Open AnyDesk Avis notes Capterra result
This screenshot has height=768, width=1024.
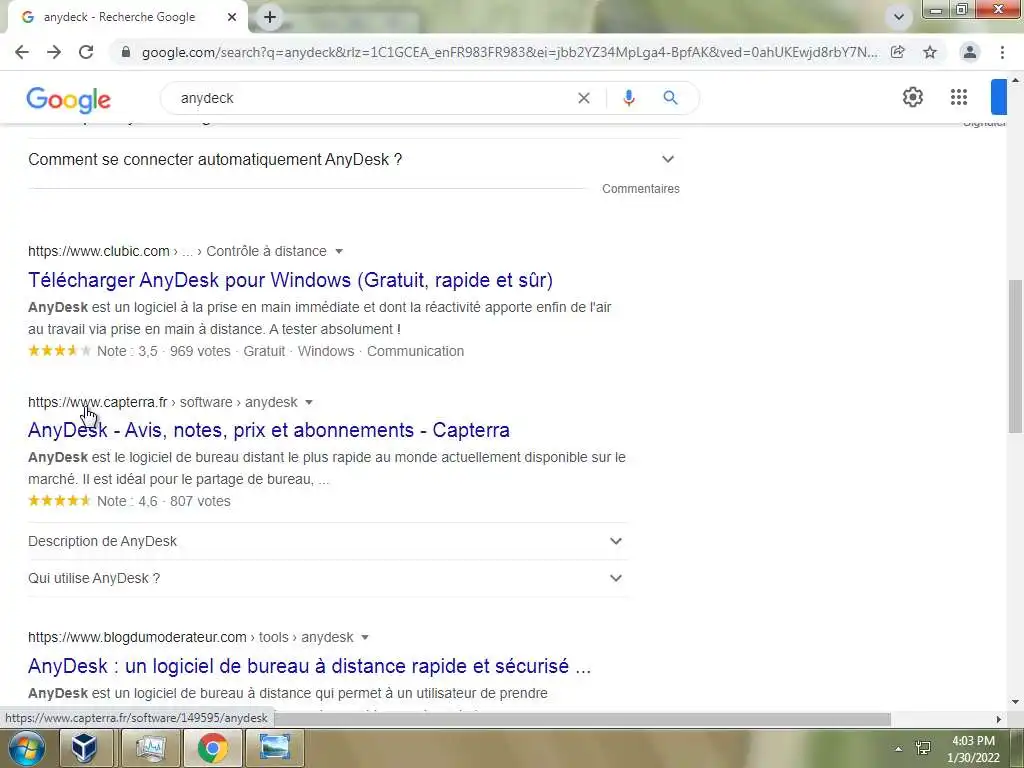click(268, 430)
